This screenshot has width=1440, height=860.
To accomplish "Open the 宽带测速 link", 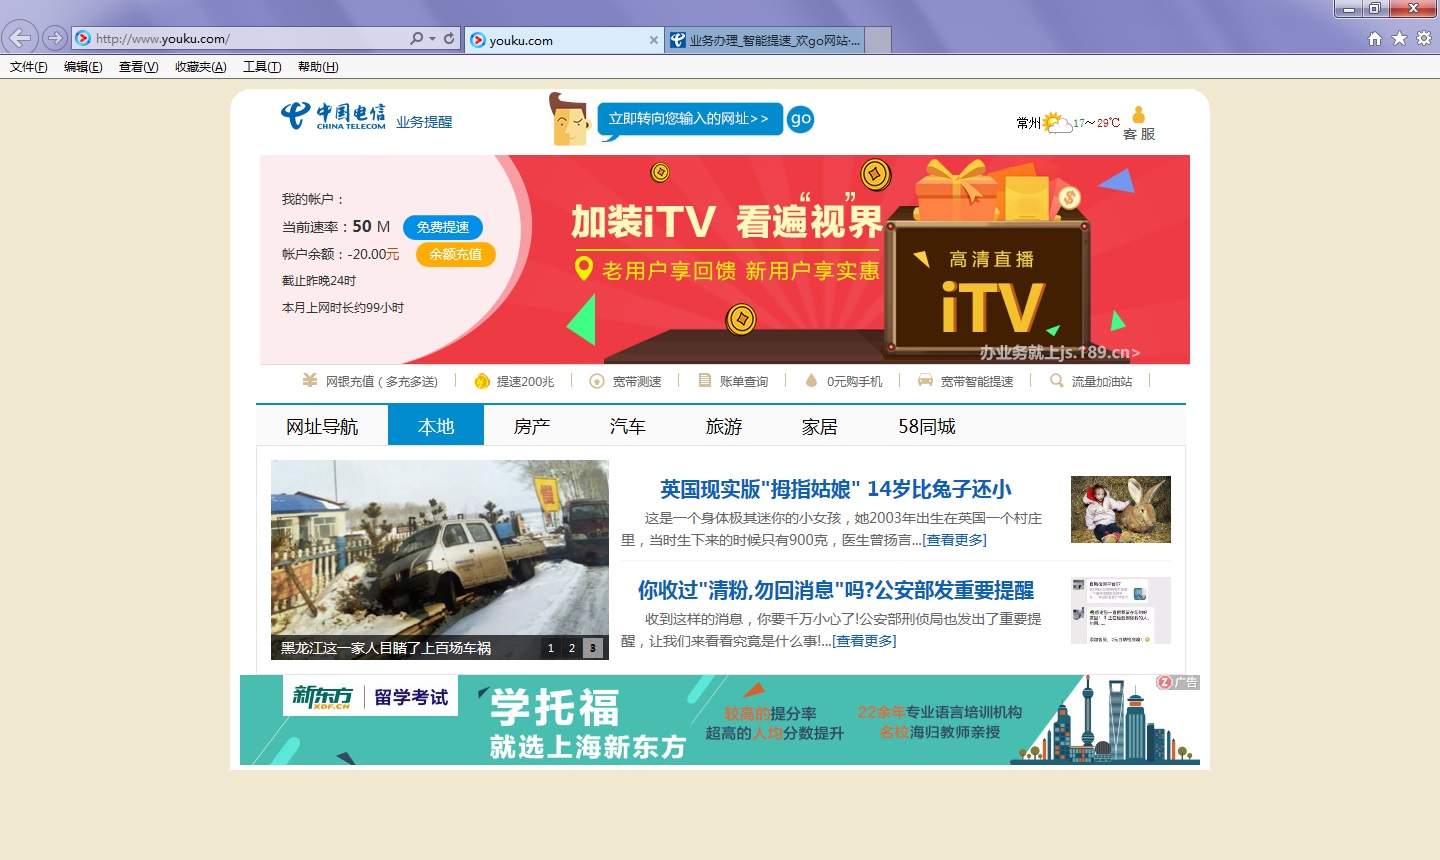I will tap(637, 382).
